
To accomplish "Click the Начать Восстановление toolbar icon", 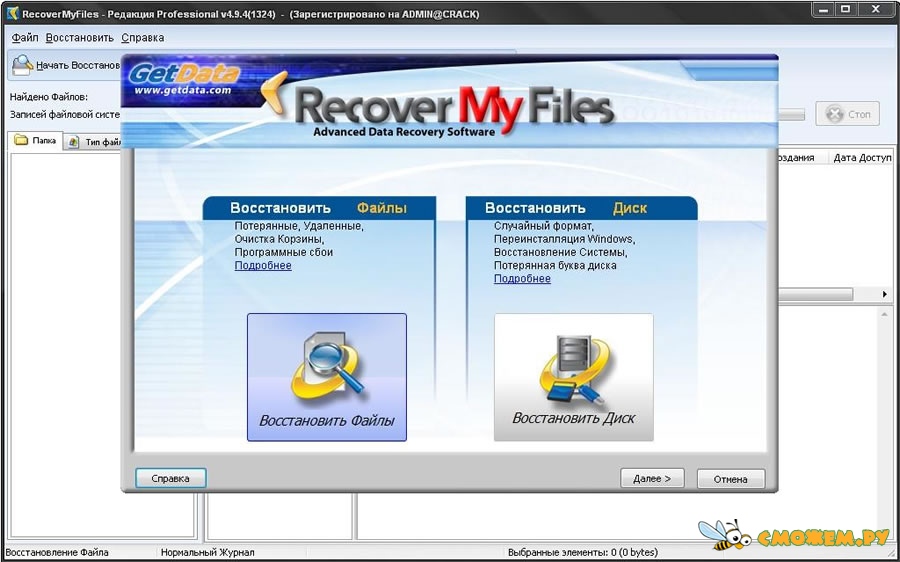I will (x=23, y=65).
